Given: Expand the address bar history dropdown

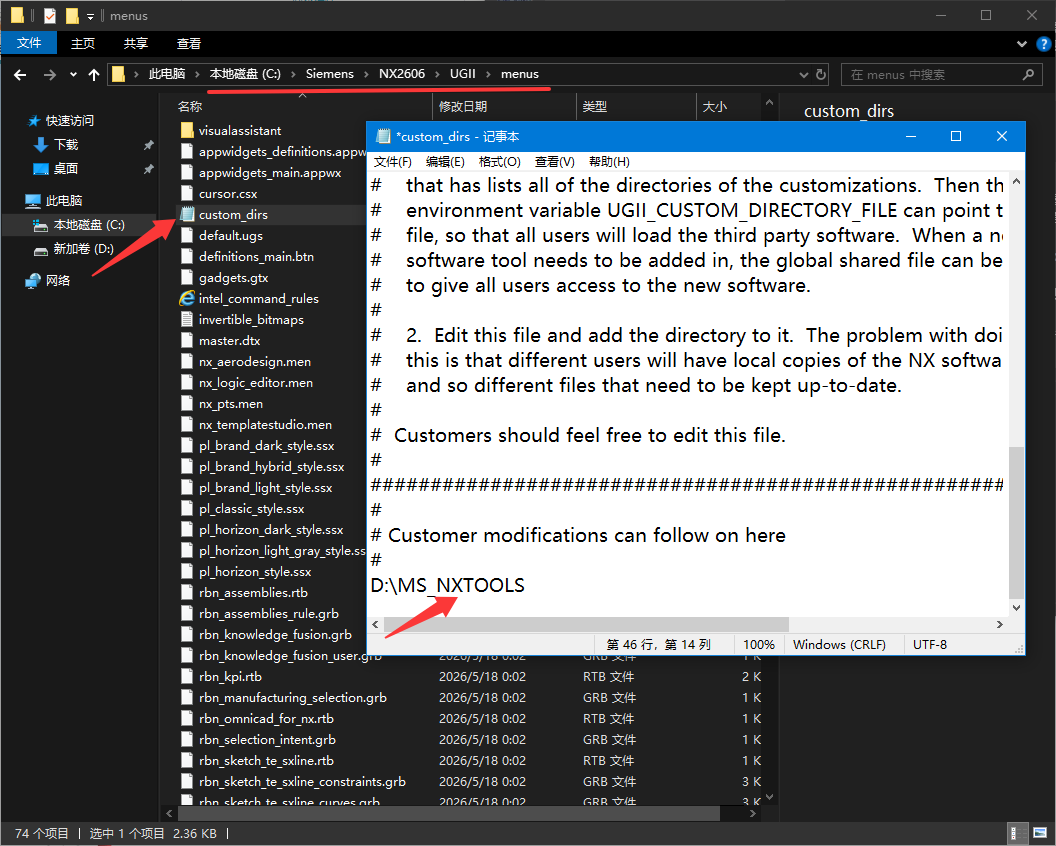Looking at the screenshot, I should [x=803, y=75].
